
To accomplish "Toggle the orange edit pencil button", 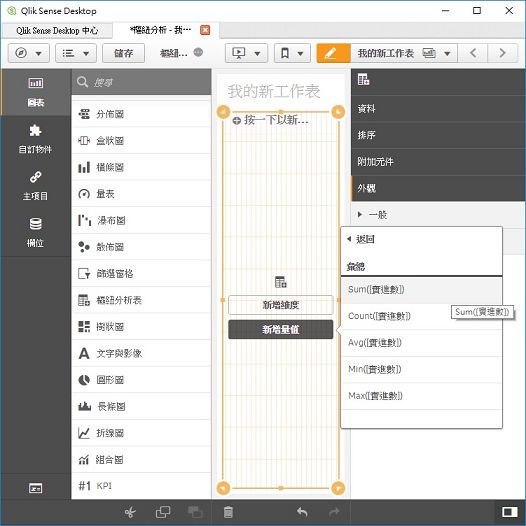I will [x=333, y=53].
